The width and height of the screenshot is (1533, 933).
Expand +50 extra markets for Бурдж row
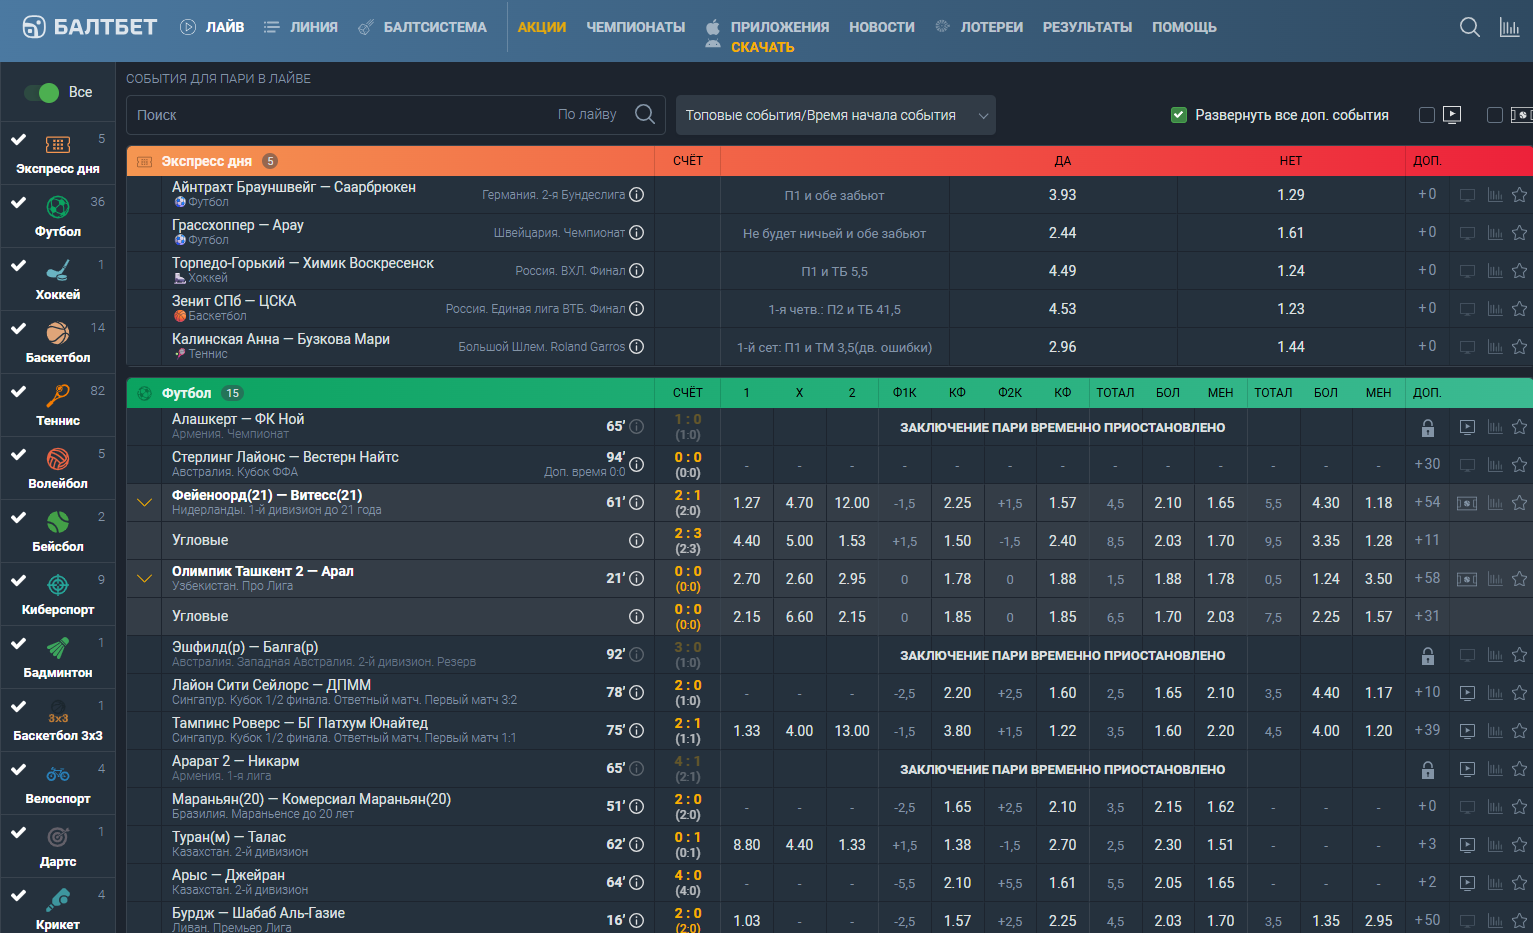pyautogui.click(x=1427, y=920)
